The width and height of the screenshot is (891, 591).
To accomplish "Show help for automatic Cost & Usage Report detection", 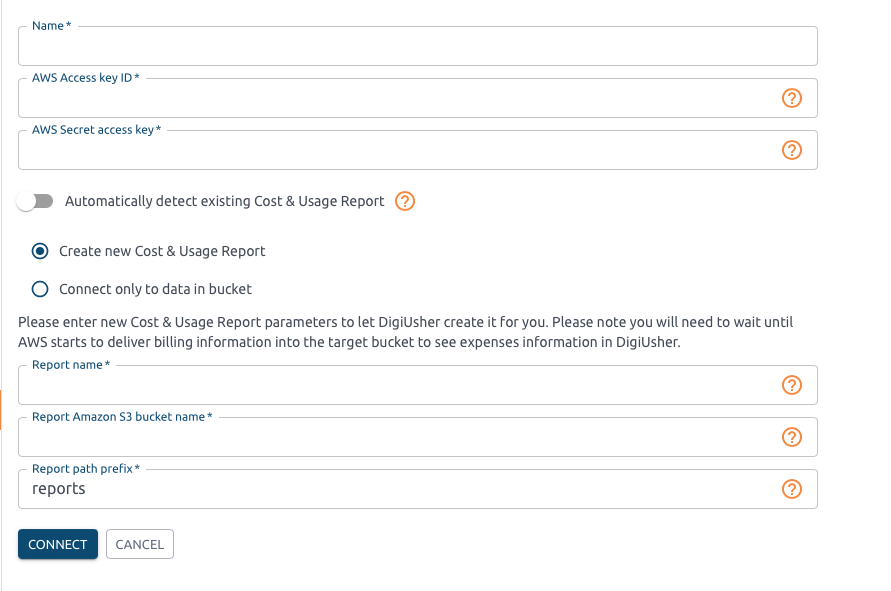I will pyautogui.click(x=405, y=201).
